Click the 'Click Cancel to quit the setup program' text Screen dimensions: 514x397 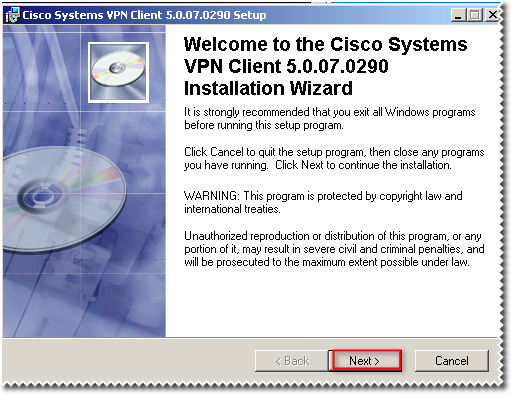tap(334, 158)
